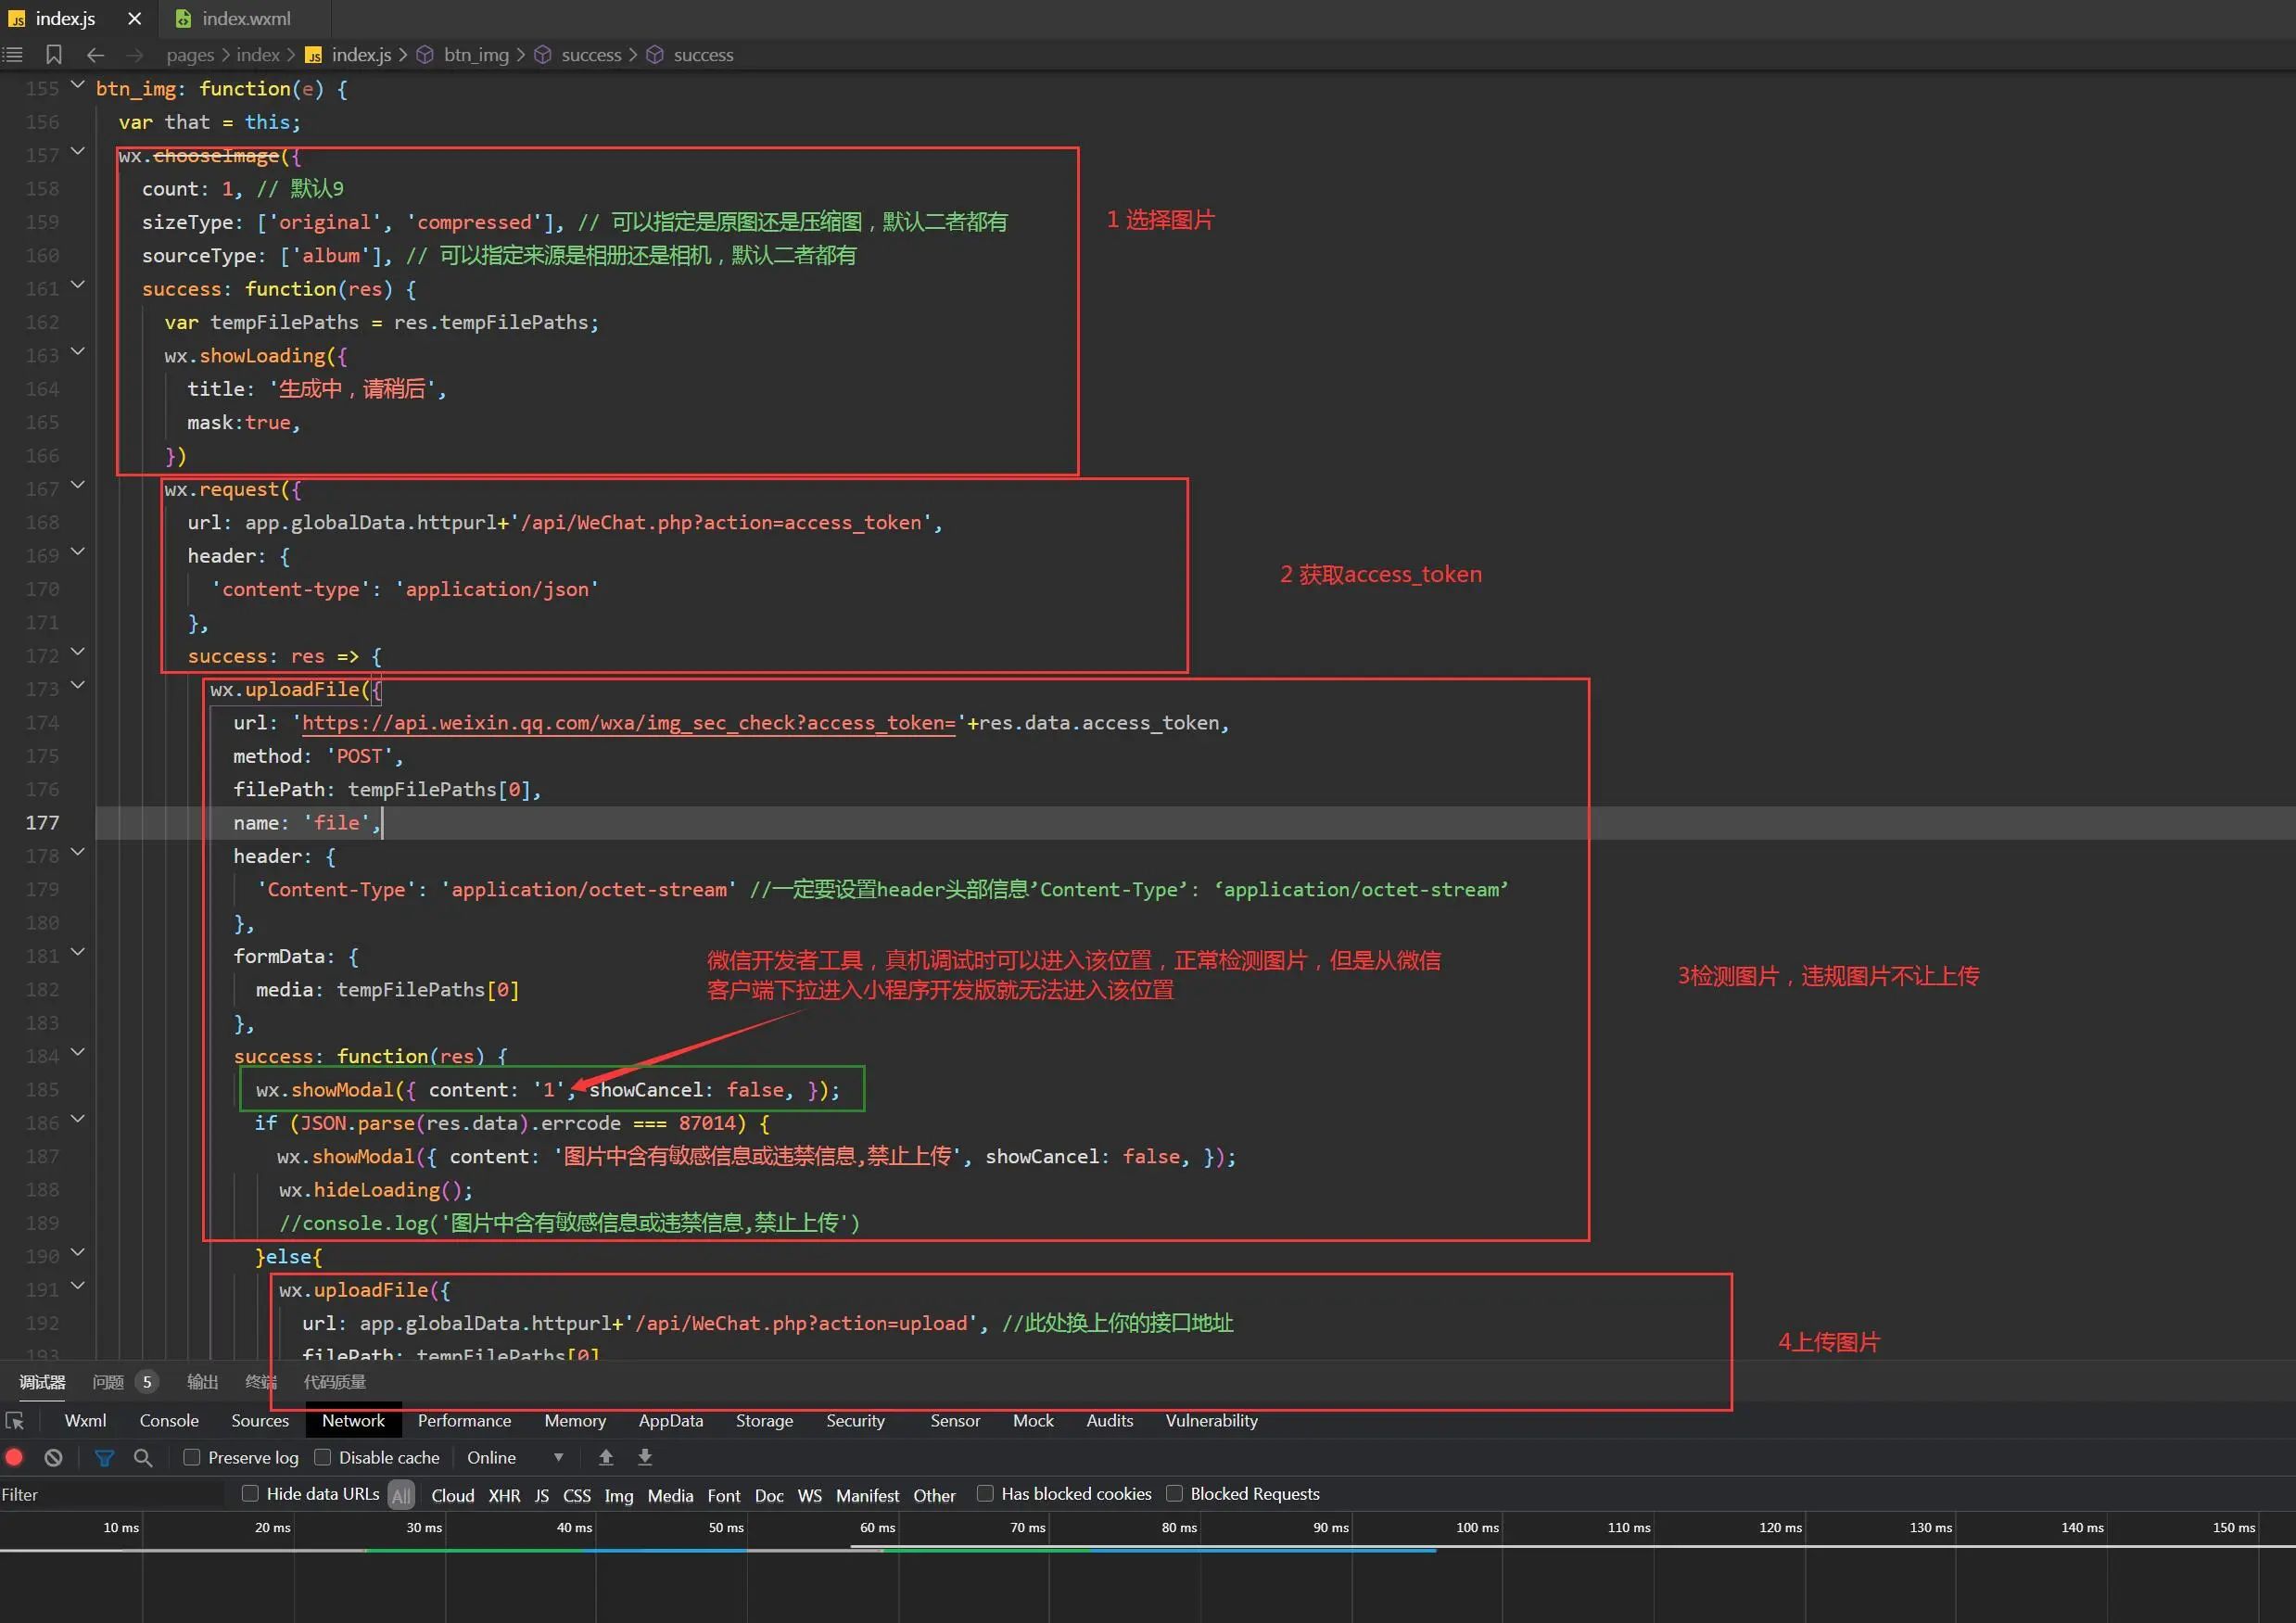Tick Hide data URLs checkbox

[x=250, y=1493]
